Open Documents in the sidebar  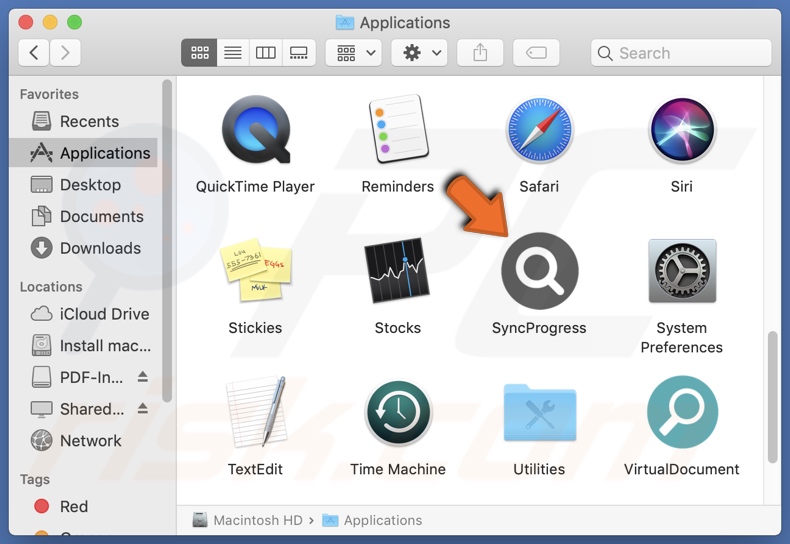[84, 217]
